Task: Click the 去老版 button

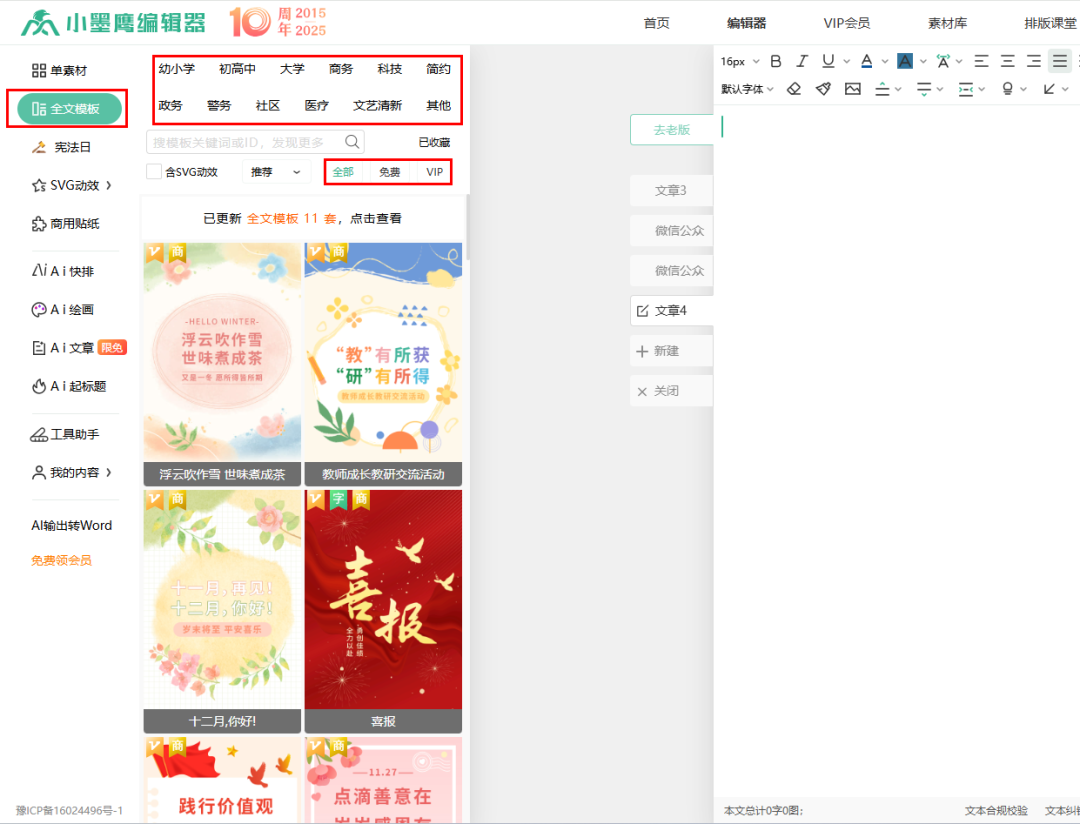Action: (671, 130)
